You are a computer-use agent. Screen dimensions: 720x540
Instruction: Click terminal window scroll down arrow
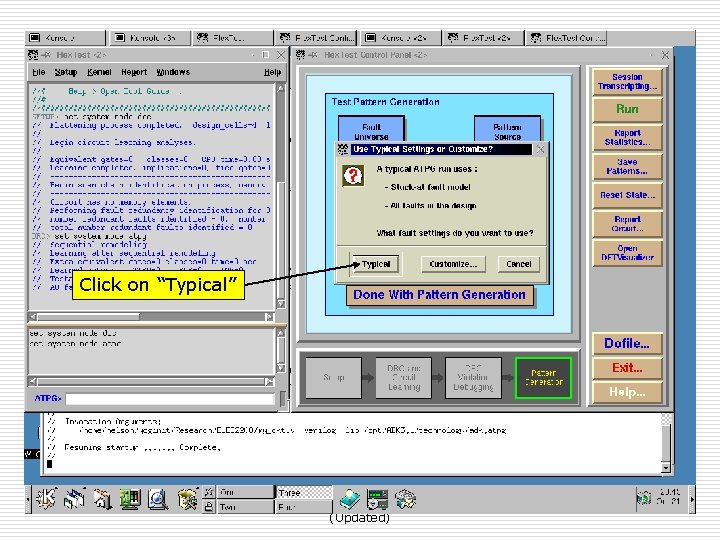[666, 467]
